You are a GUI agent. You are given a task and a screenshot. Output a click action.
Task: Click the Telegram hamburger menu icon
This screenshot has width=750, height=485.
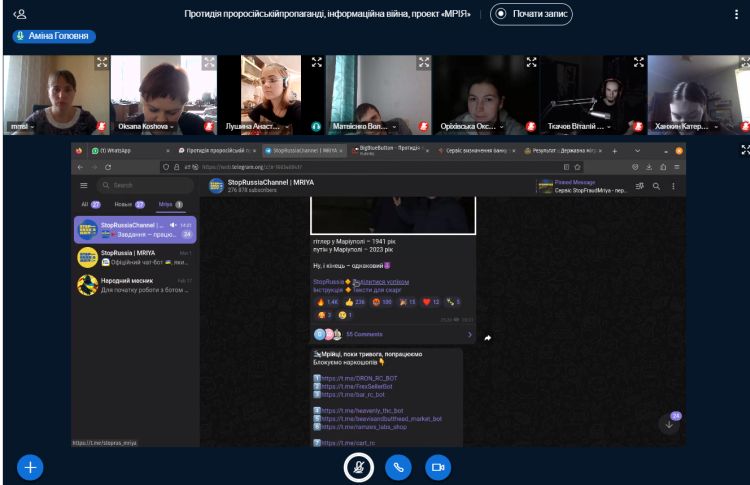pos(85,185)
